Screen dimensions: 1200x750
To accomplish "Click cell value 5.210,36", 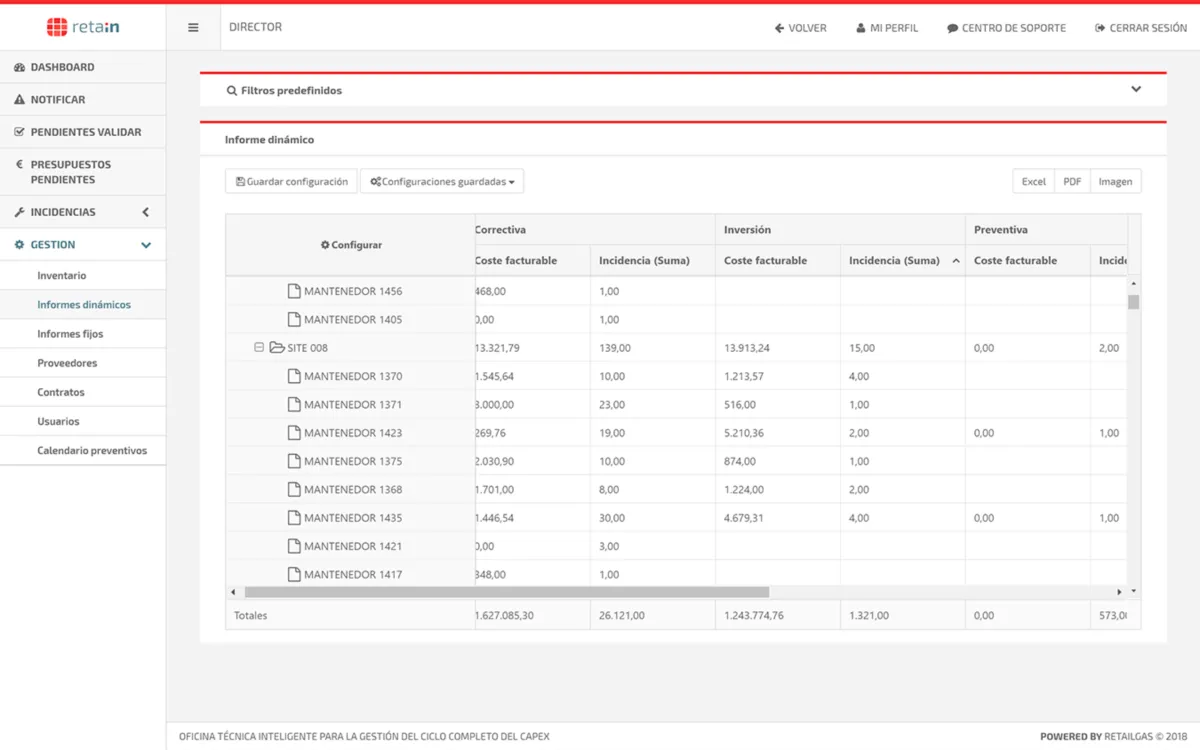I will pyautogui.click(x=744, y=433).
